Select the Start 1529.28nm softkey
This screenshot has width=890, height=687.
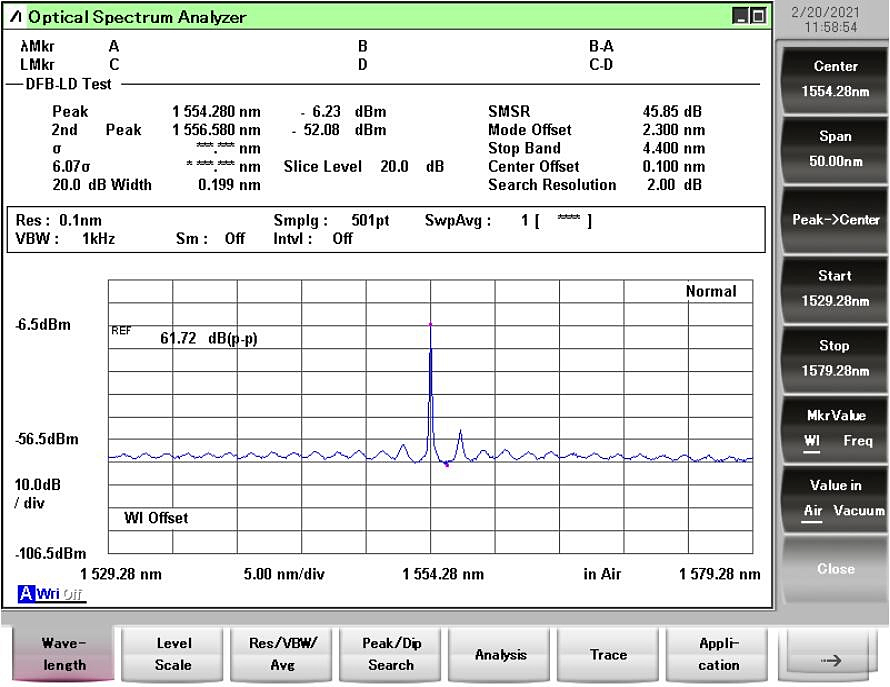coord(834,288)
